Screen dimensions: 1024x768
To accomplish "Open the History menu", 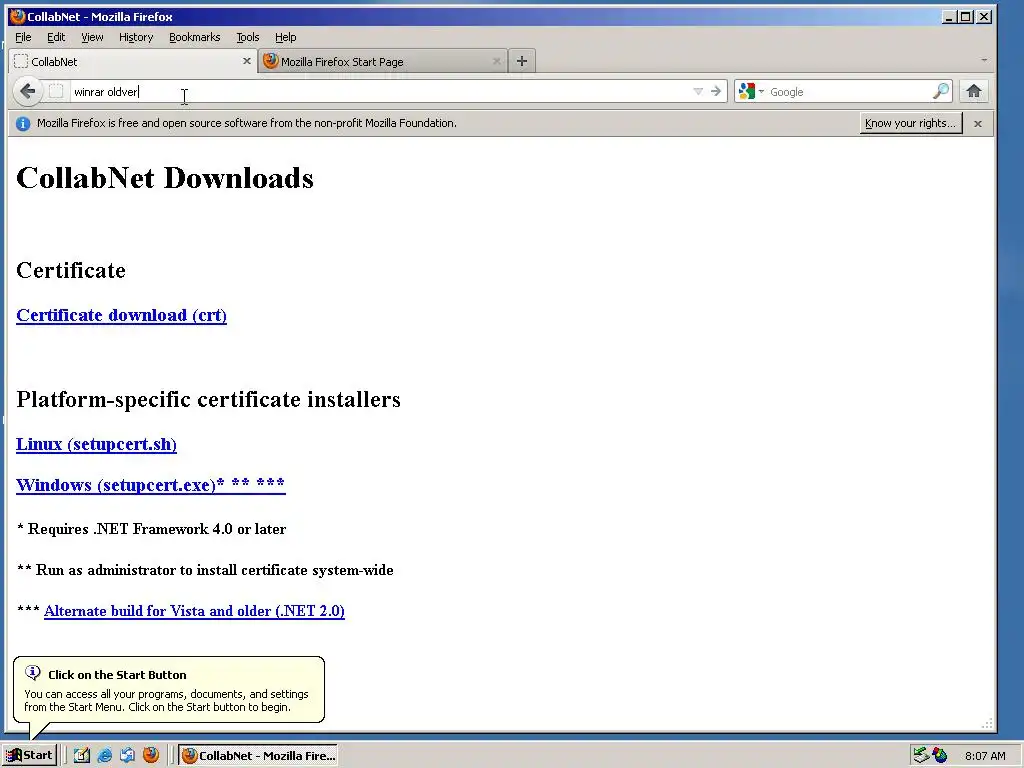I will pyautogui.click(x=136, y=37).
